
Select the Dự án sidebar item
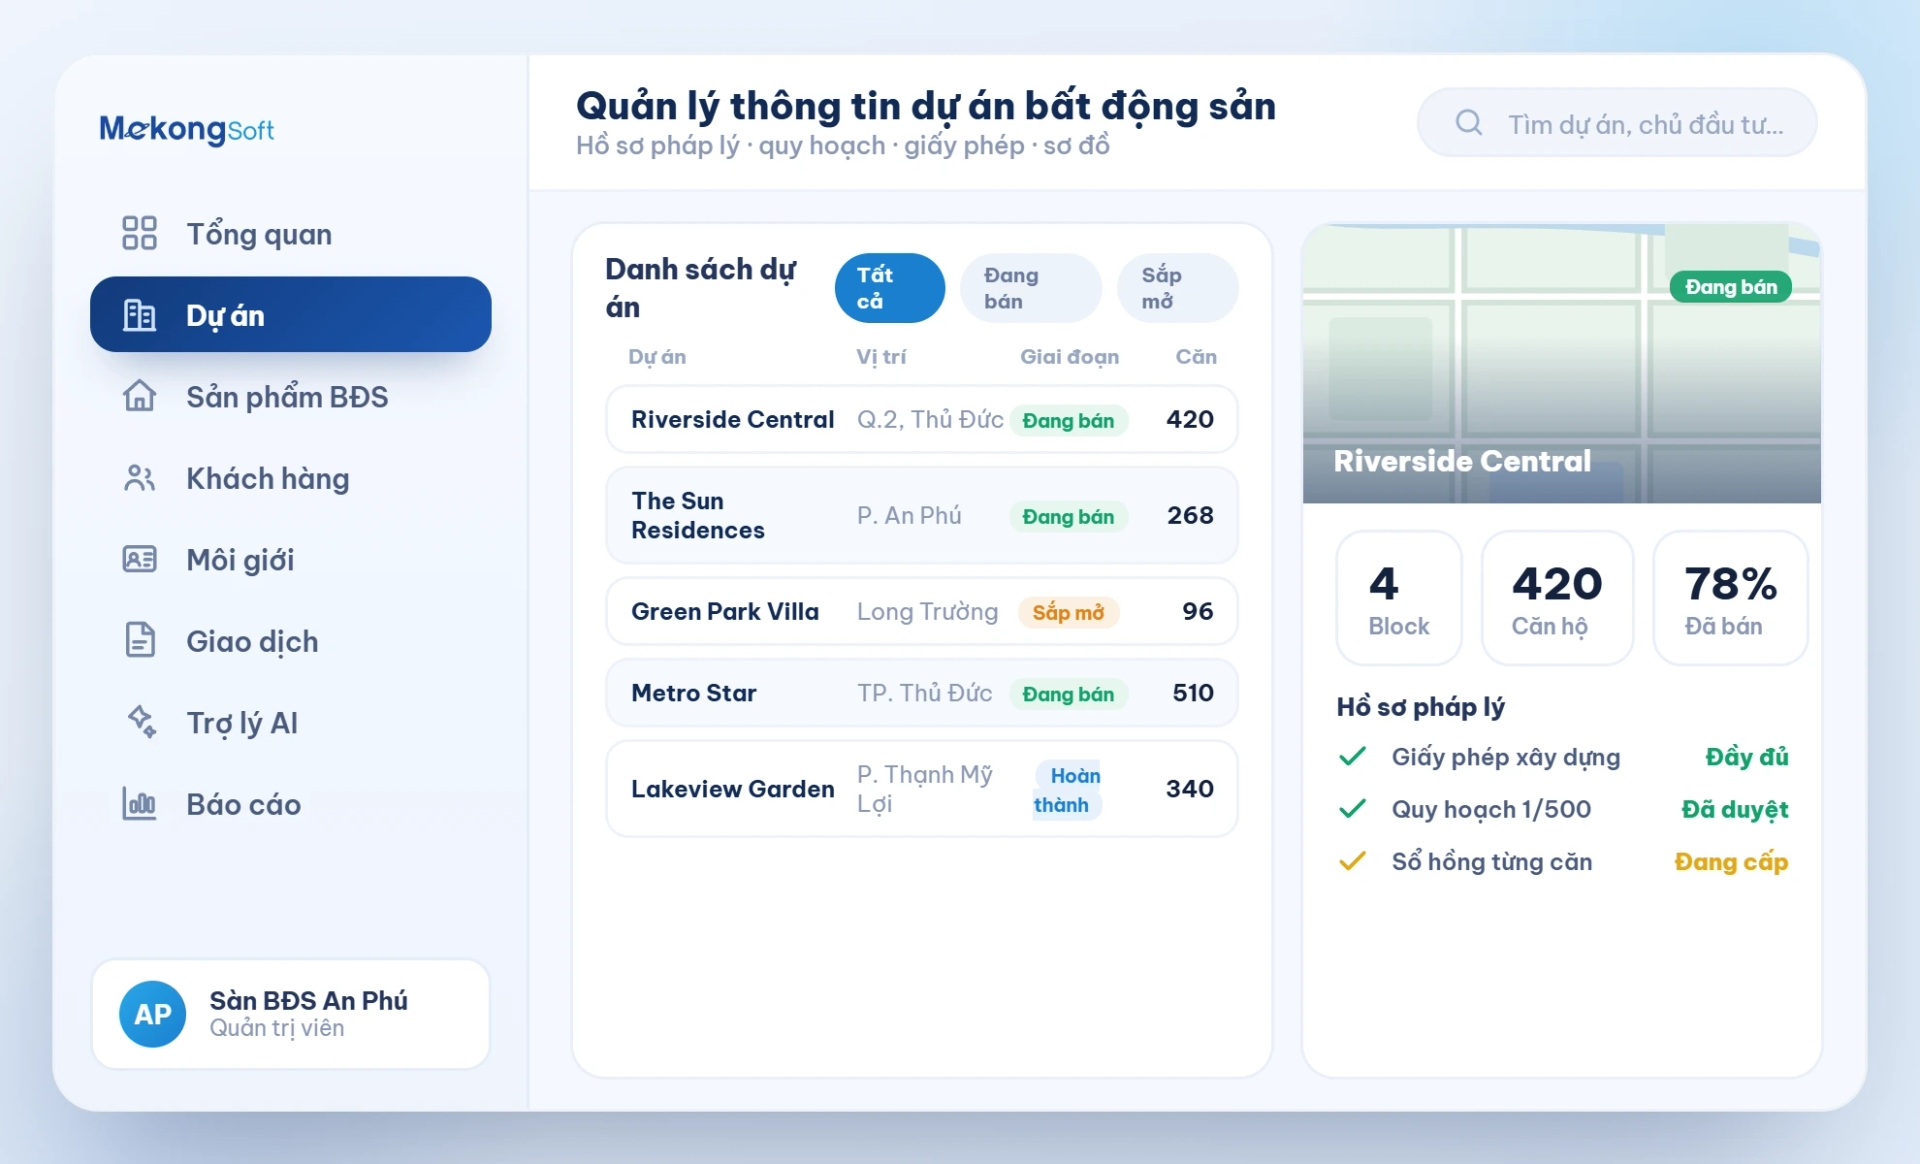pos(290,314)
